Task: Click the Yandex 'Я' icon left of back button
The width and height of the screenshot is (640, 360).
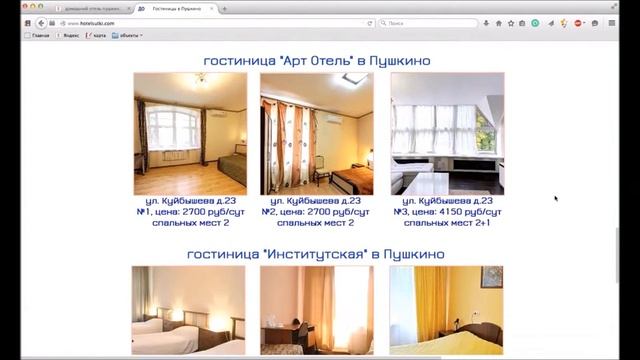Action: click(28, 23)
